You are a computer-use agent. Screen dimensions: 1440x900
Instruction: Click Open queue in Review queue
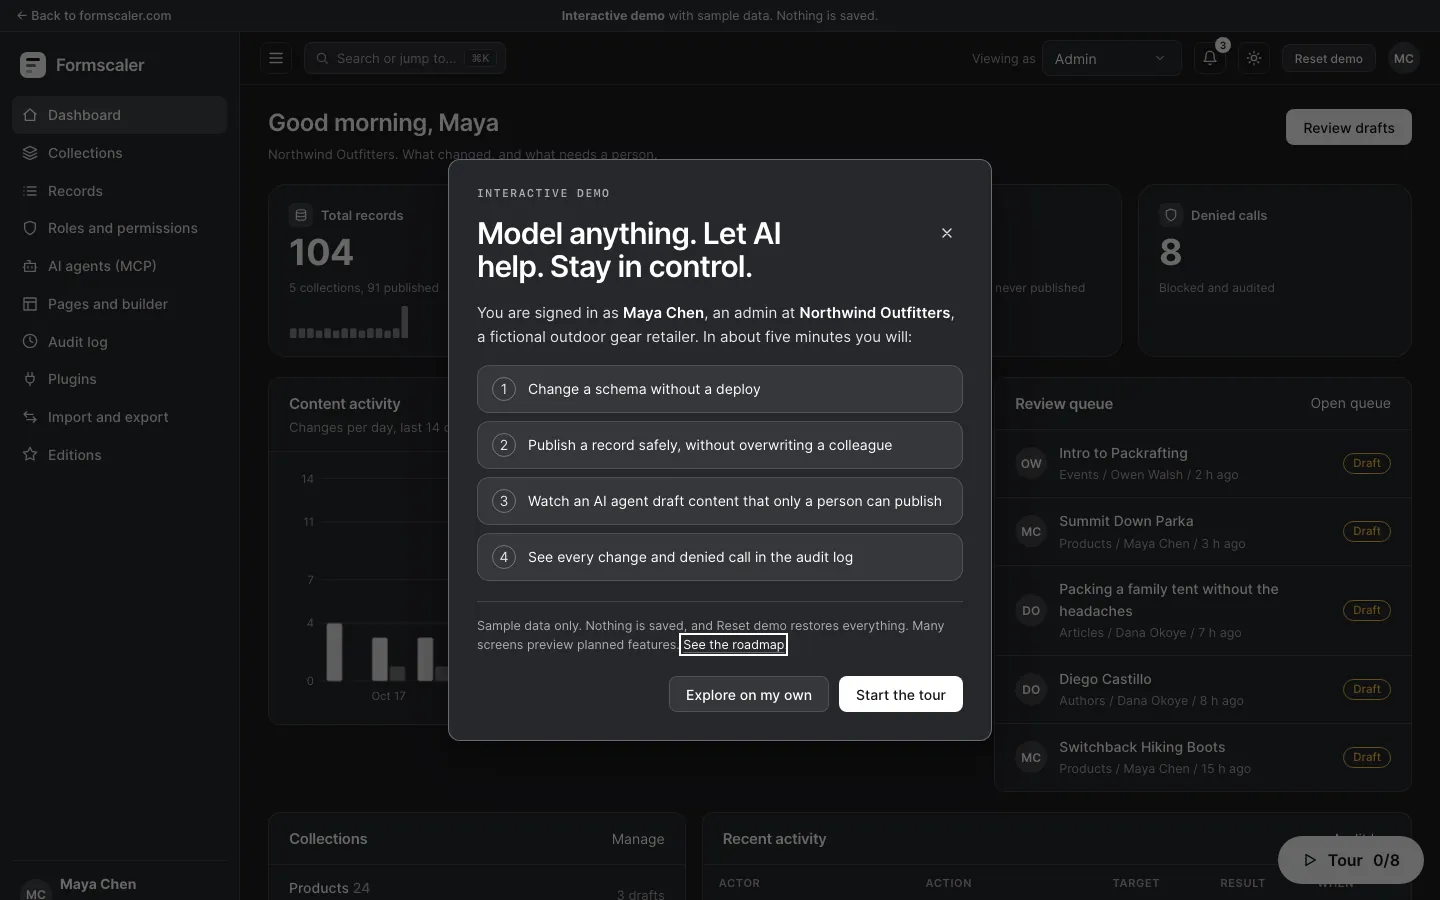pyautogui.click(x=1350, y=403)
